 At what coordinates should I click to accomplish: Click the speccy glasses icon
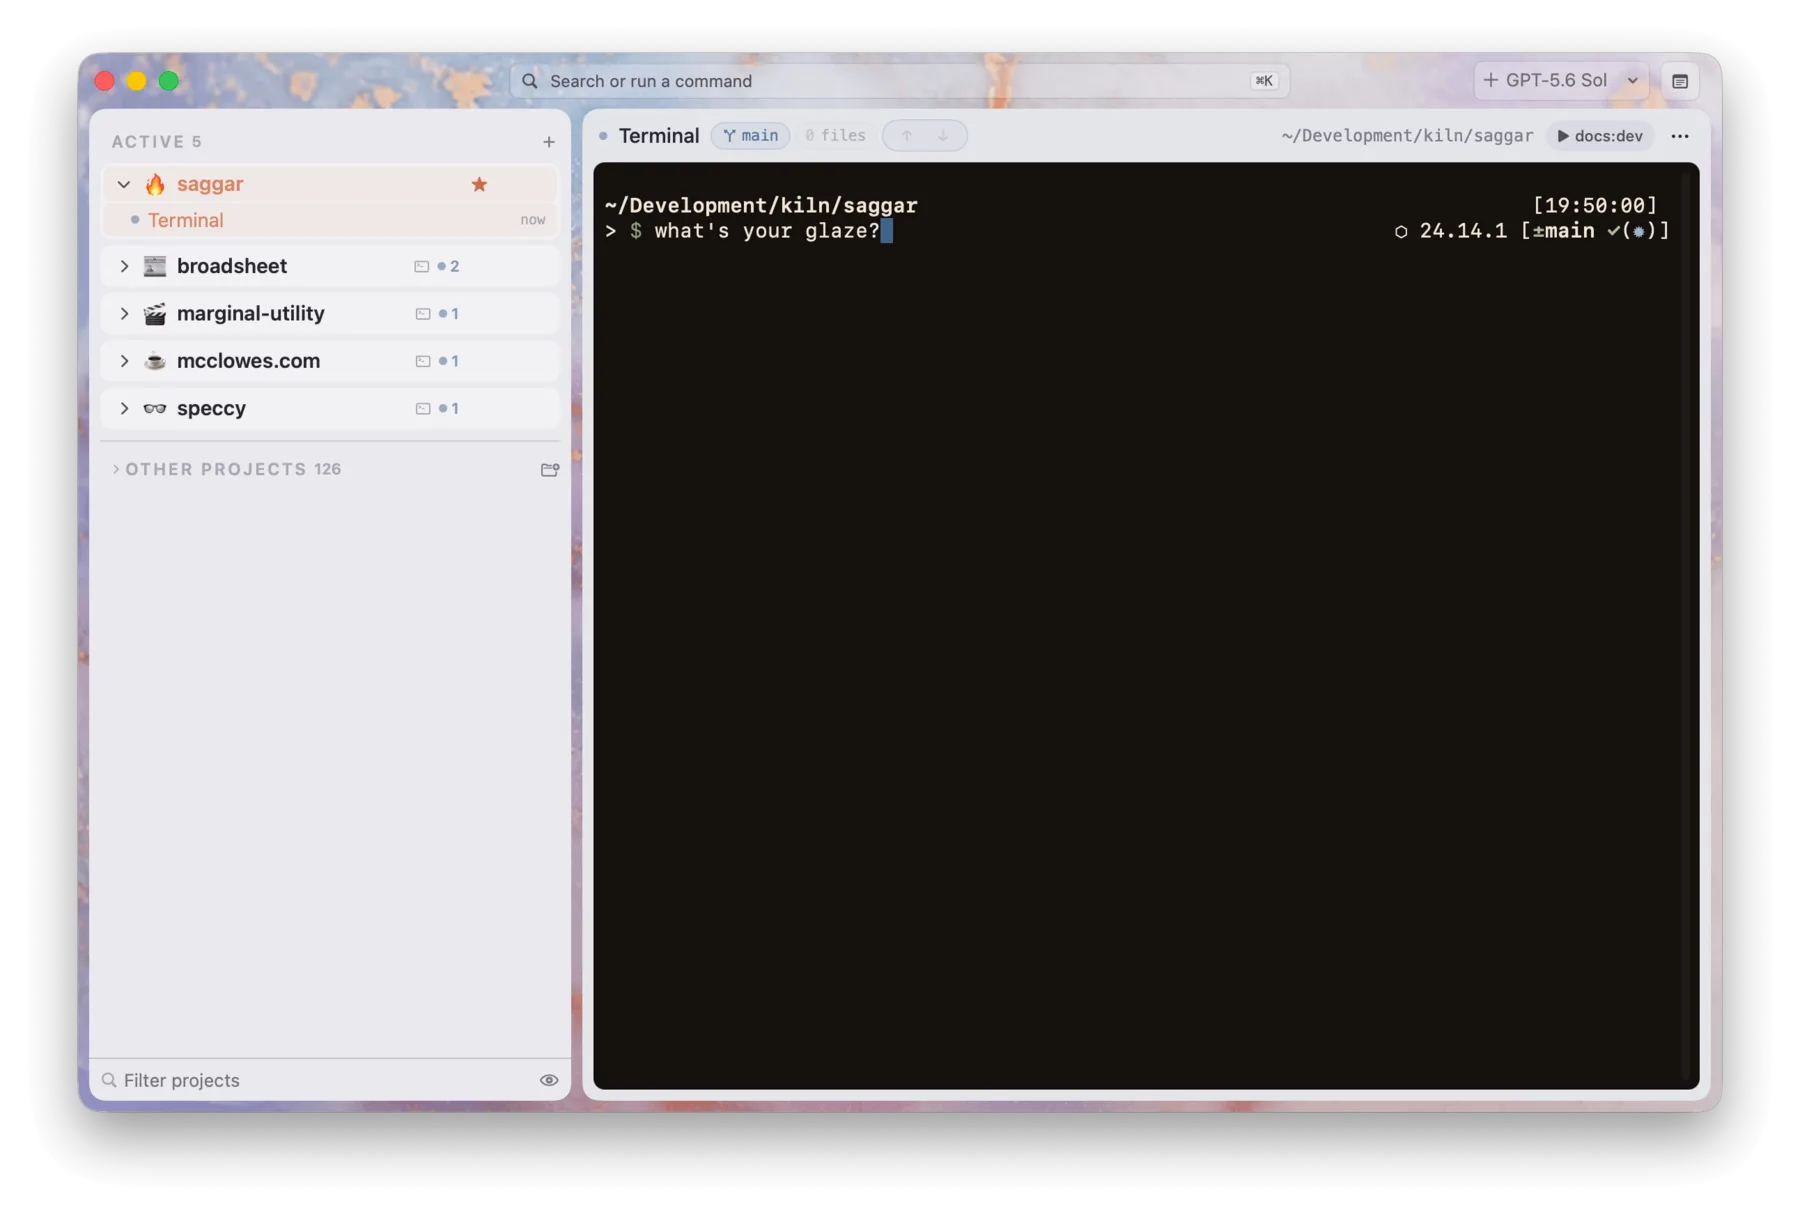tap(155, 408)
